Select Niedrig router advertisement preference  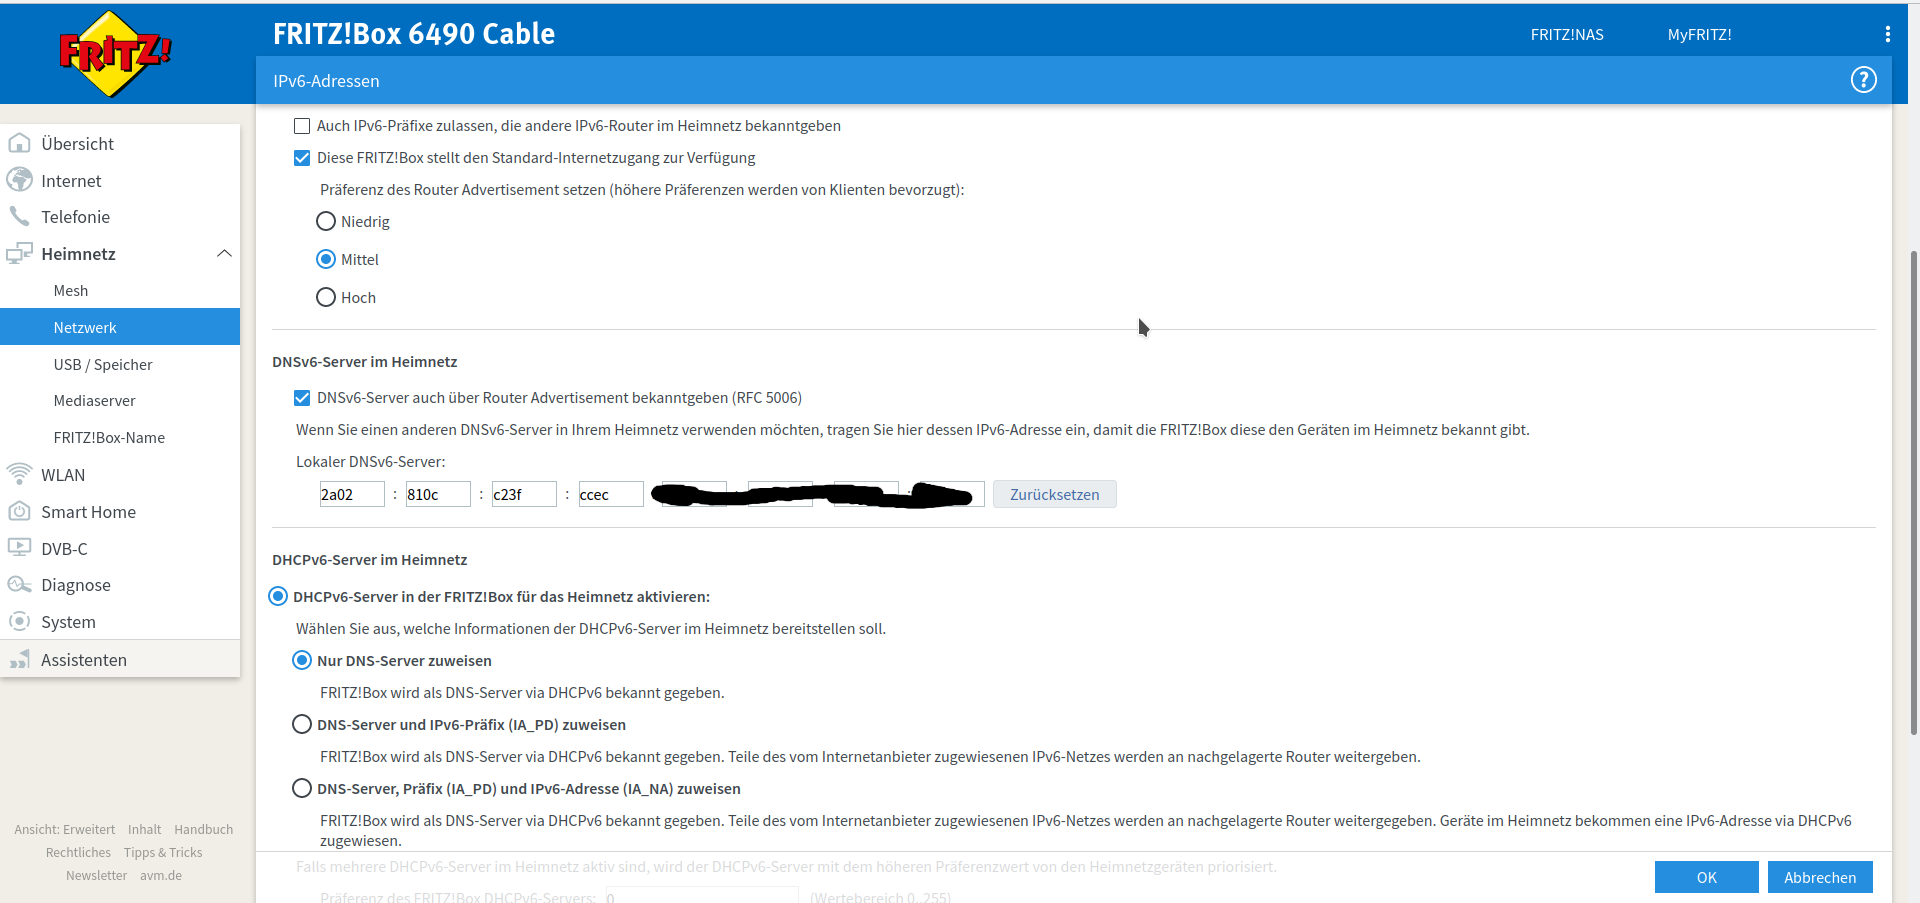click(x=326, y=221)
